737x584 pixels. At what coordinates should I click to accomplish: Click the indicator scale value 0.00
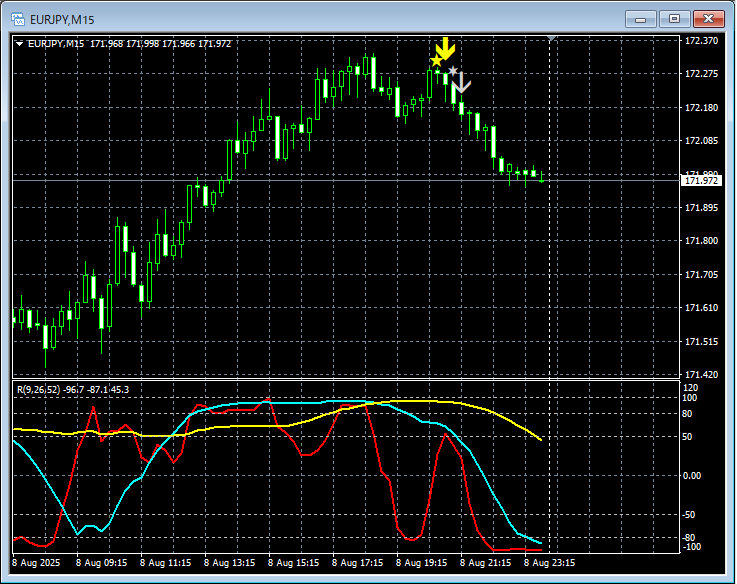[691, 476]
